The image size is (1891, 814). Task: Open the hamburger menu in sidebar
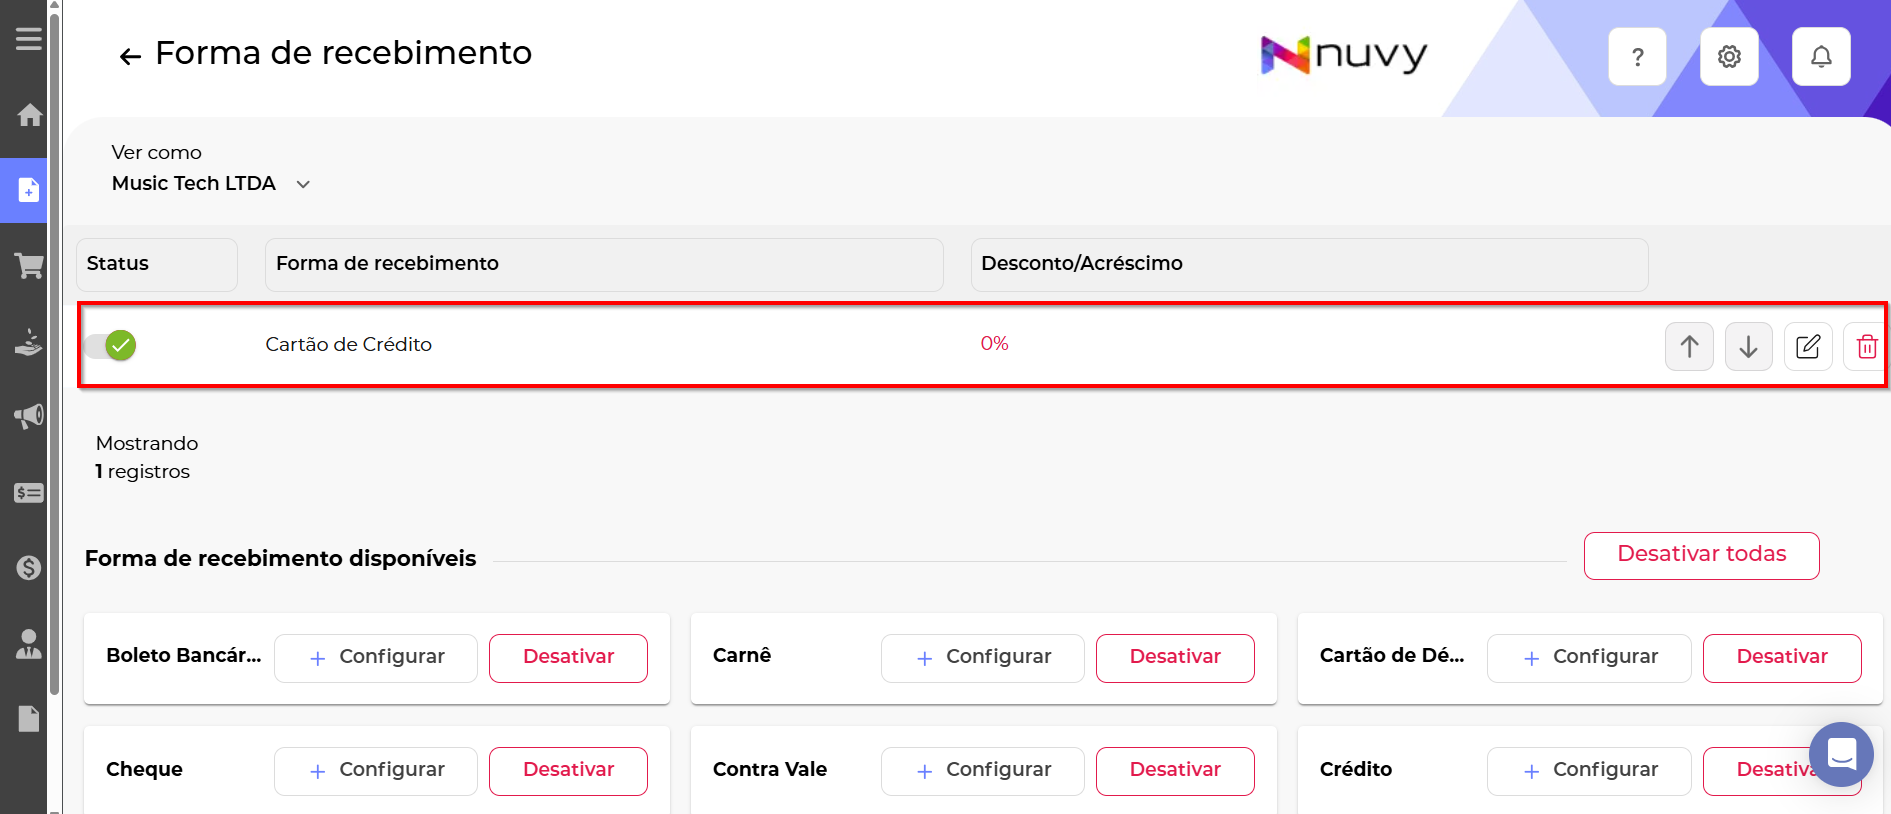(28, 39)
